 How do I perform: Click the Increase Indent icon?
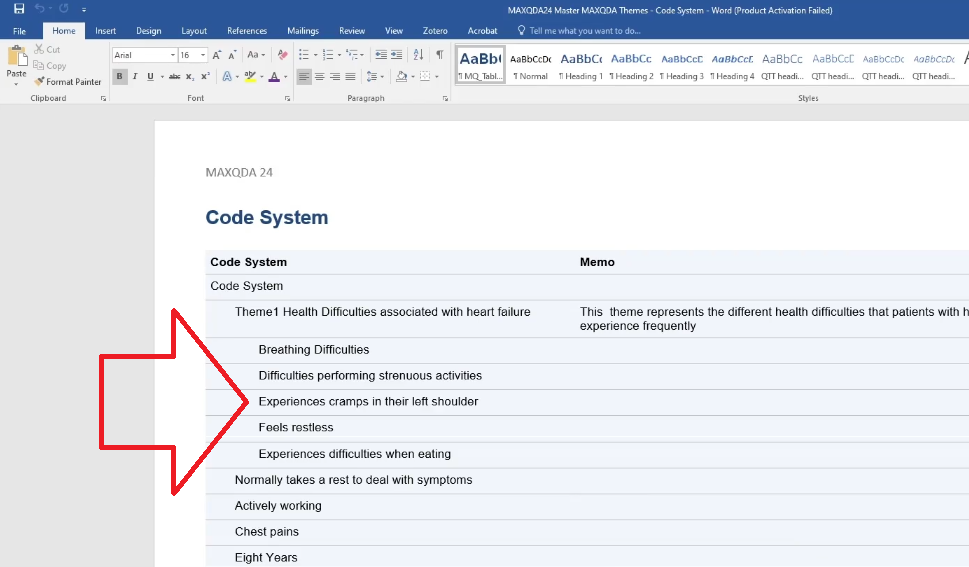pos(396,55)
